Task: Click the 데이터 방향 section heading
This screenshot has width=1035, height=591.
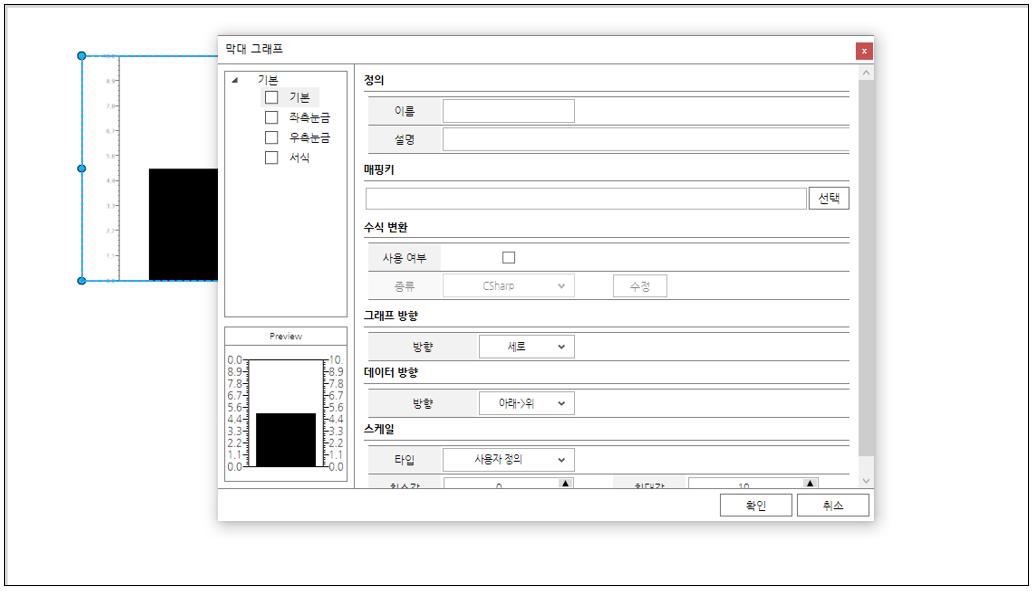Action: click(391, 372)
